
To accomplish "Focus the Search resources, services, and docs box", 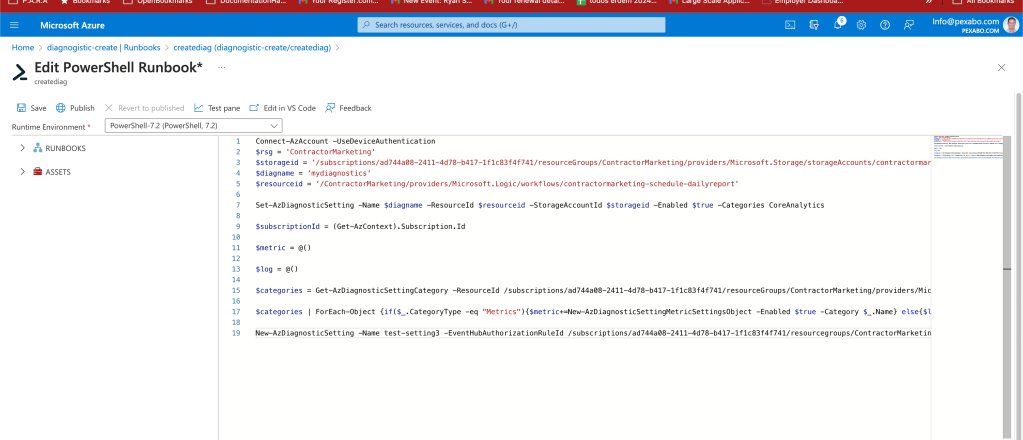I will click(x=512, y=25).
